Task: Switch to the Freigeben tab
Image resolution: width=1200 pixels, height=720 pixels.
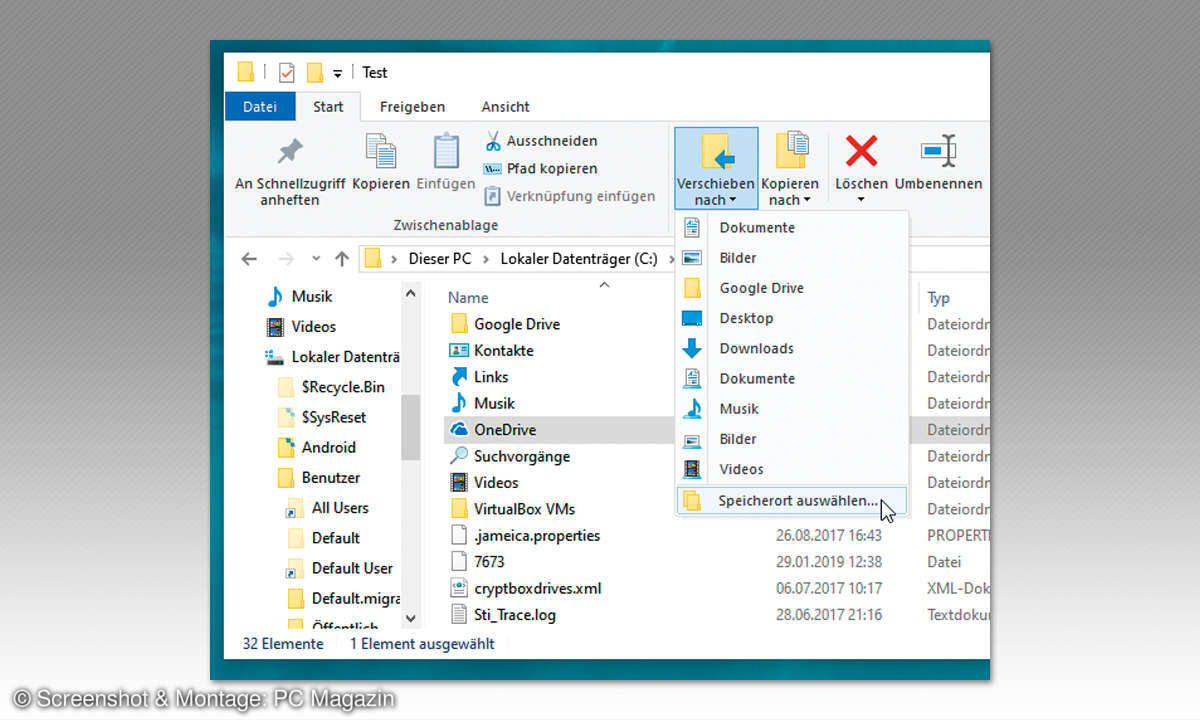Action: point(412,106)
